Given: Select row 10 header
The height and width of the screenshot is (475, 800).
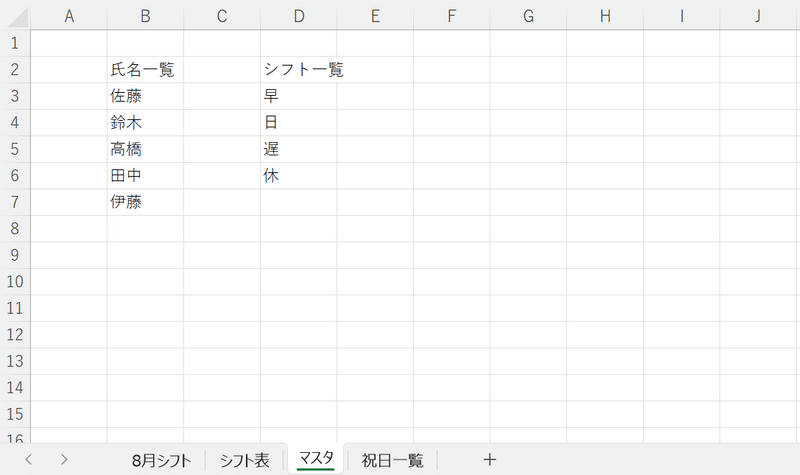Looking at the screenshot, I should pos(15,282).
